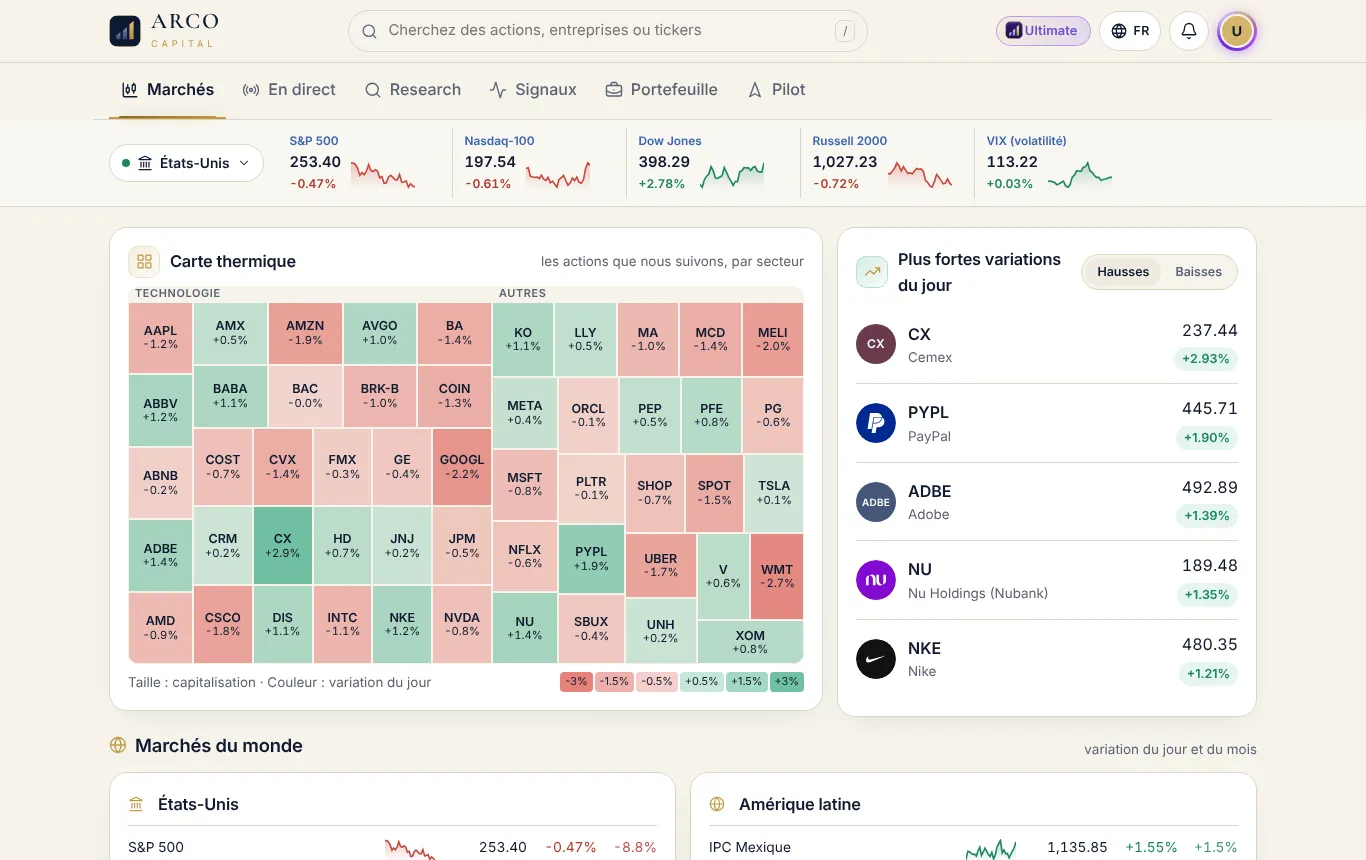This screenshot has width=1366, height=860.
Task: Click the Adobe ADBE logo icon
Action: 876,502
